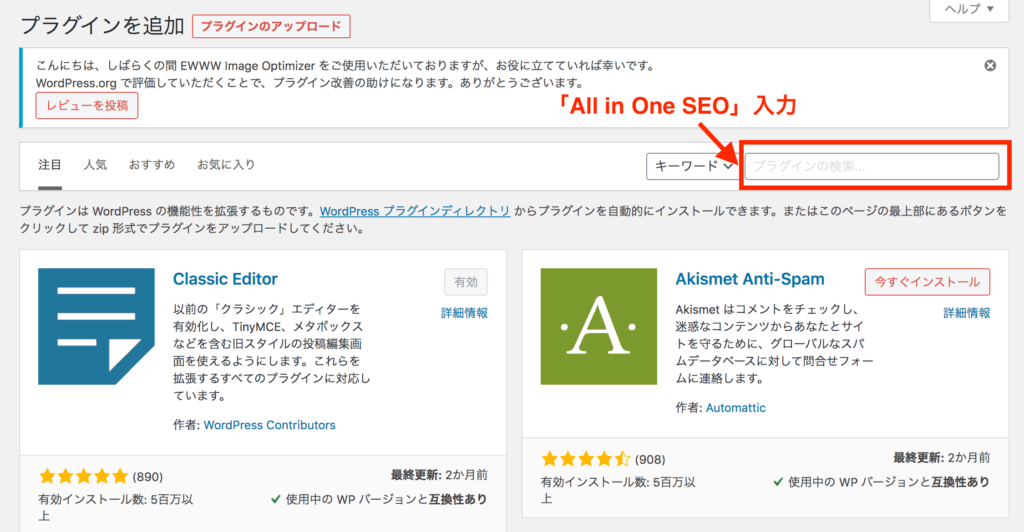This screenshot has width=1024, height=532.
Task: Click the Classic Editor plugin icon
Action: [96, 326]
